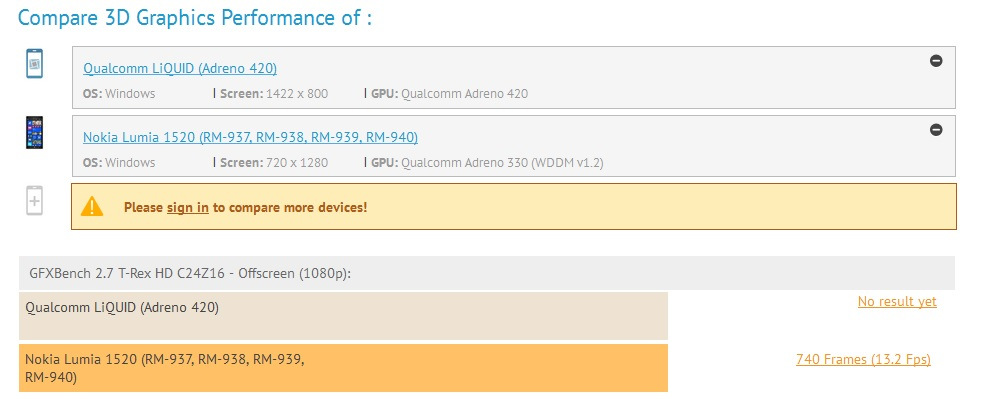Remove Qualcomm LiQUID device with minus icon
Screen dimensions: 982x399
click(936, 61)
